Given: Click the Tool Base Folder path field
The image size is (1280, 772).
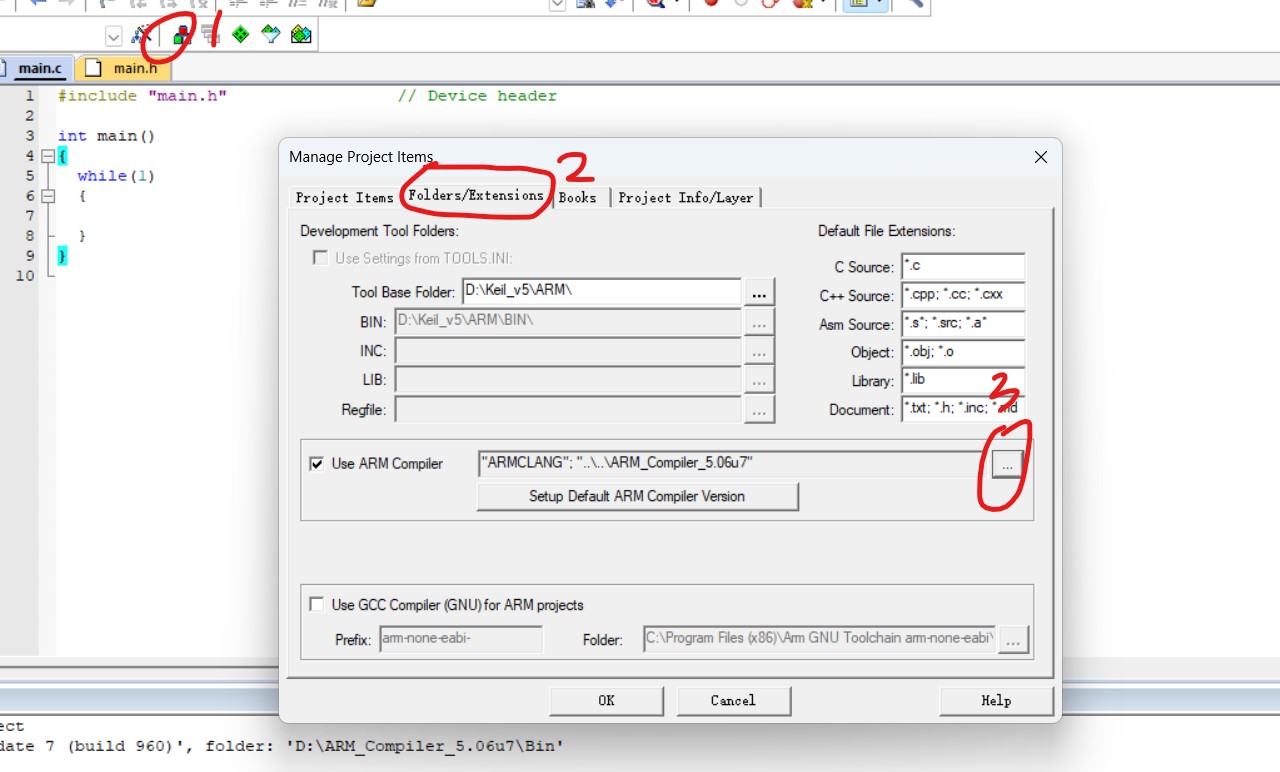Looking at the screenshot, I should pos(601,292).
